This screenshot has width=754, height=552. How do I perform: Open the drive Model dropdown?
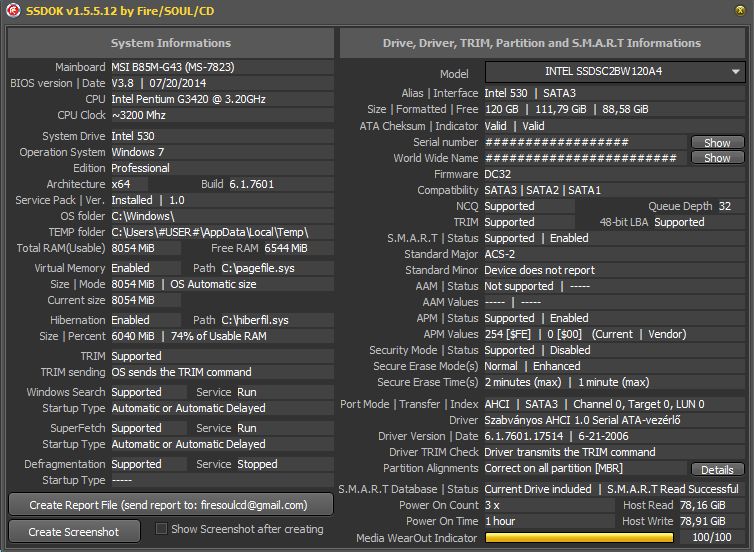(x=615, y=72)
